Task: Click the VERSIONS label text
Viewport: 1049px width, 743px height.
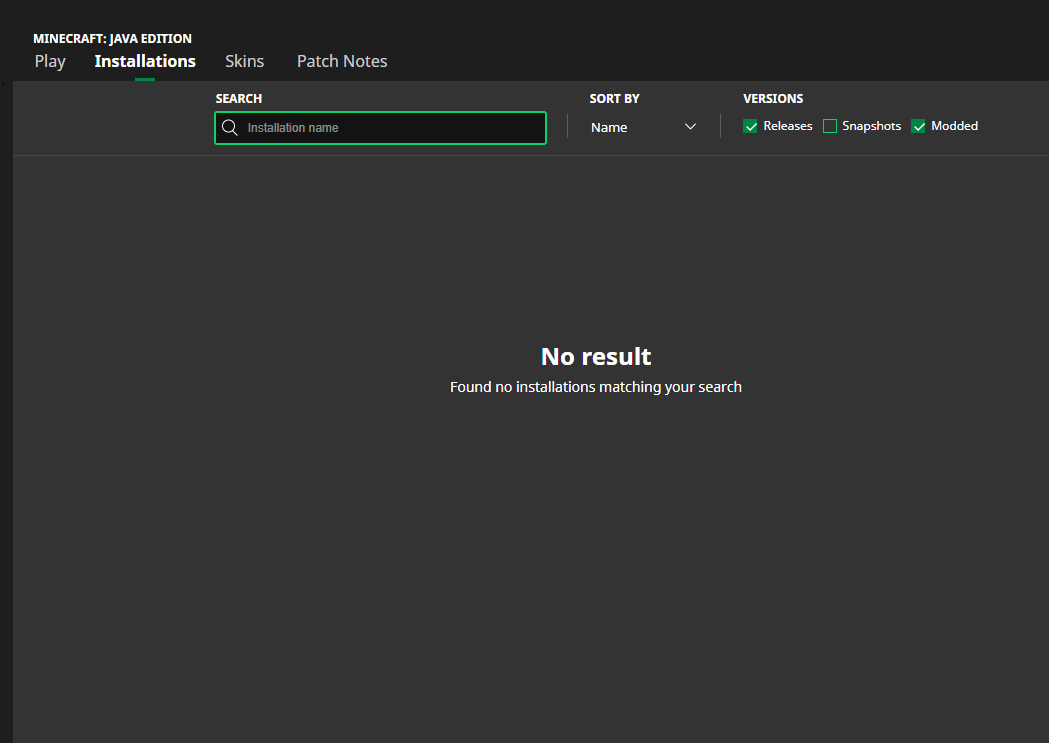Action: [773, 98]
